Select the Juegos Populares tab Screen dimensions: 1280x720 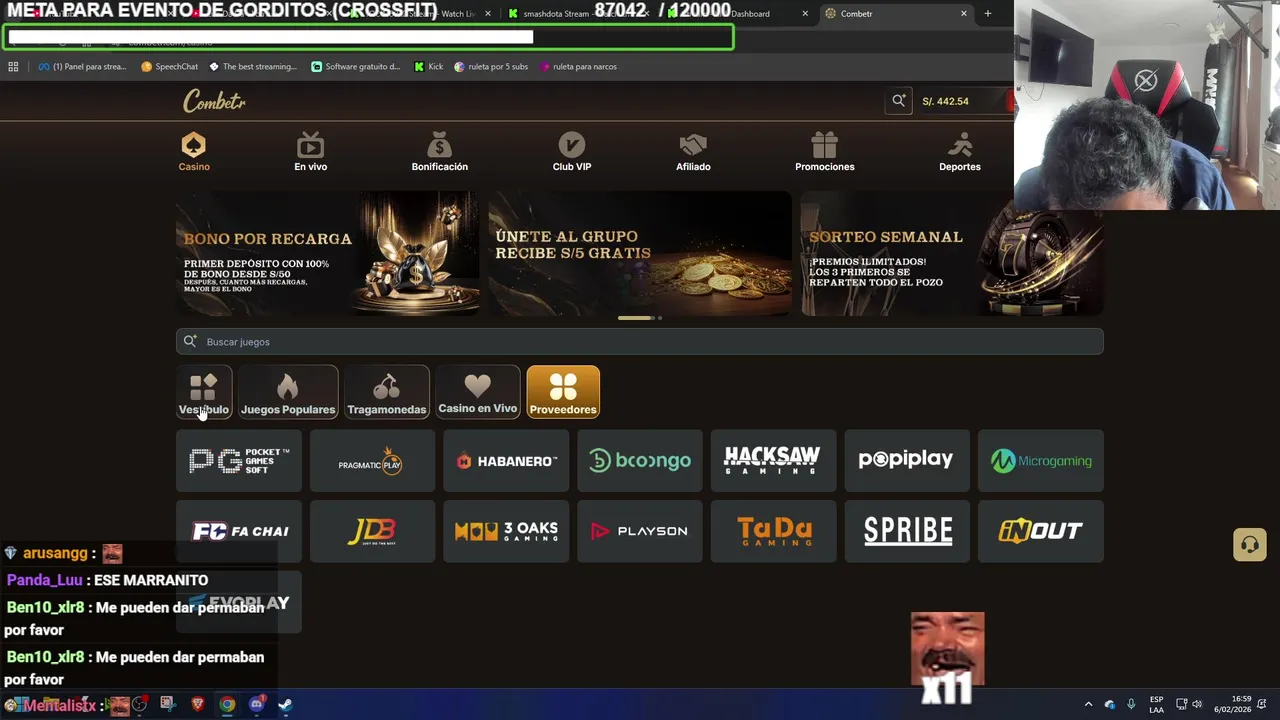[288, 392]
